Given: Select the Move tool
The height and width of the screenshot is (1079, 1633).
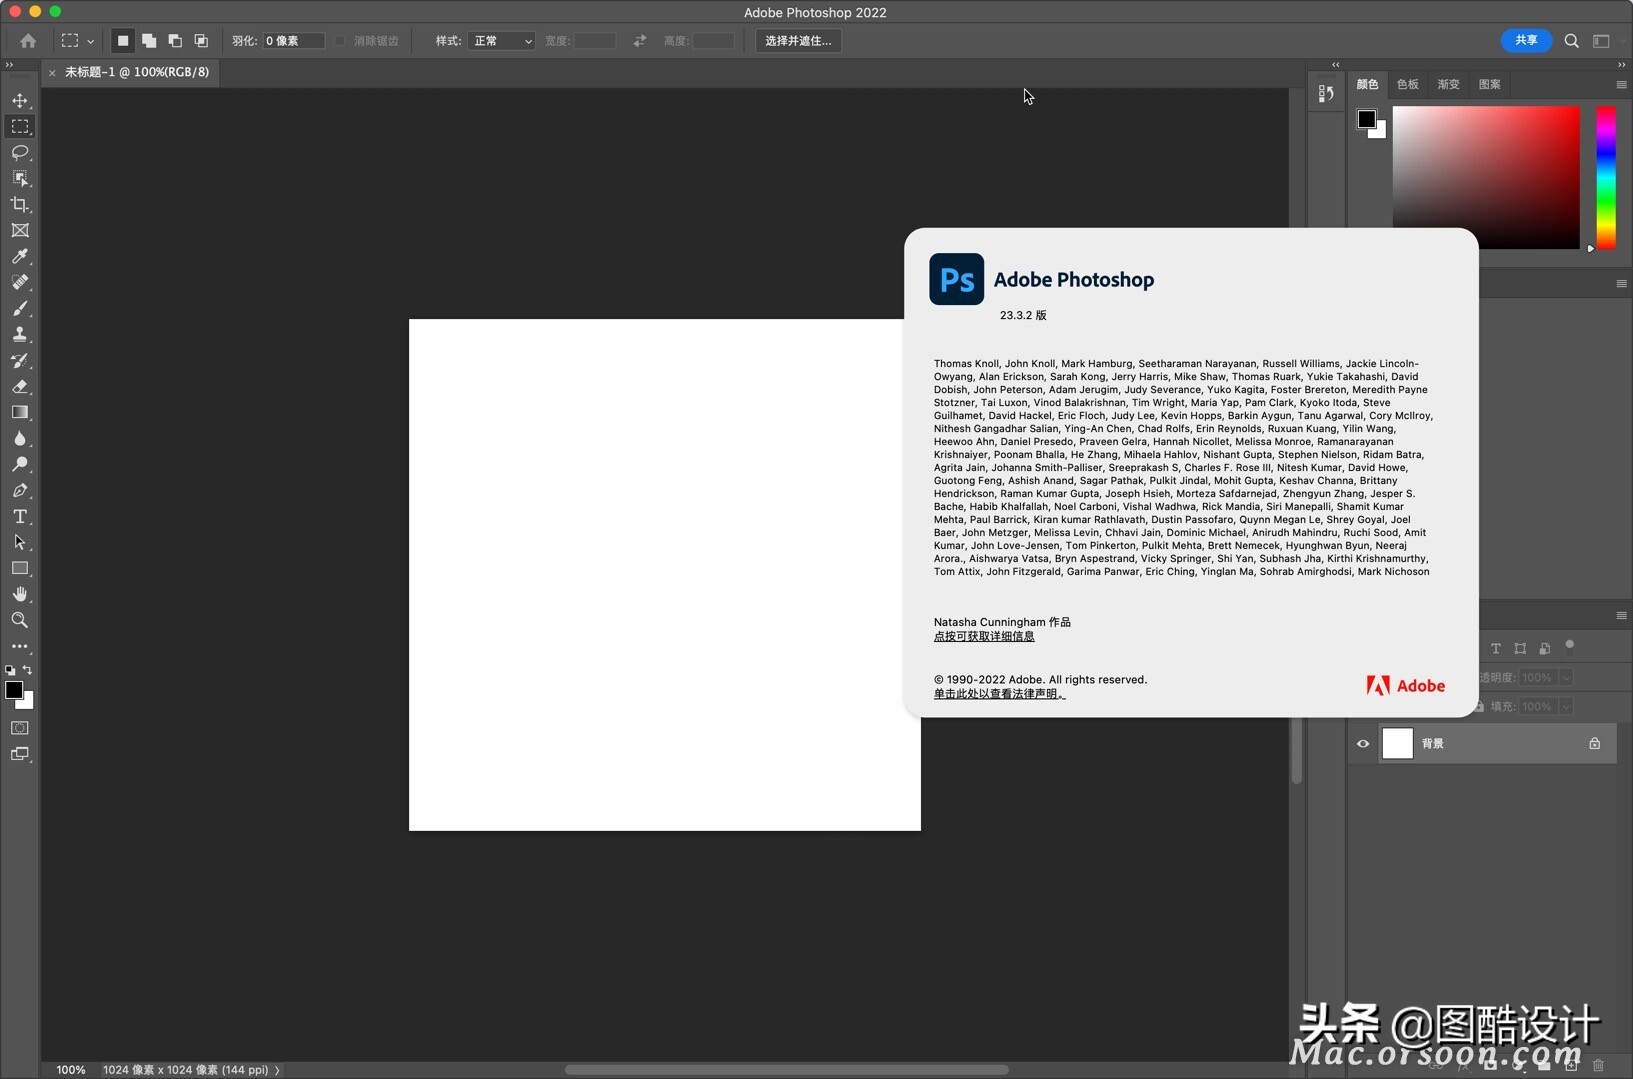Looking at the screenshot, I should tap(20, 100).
